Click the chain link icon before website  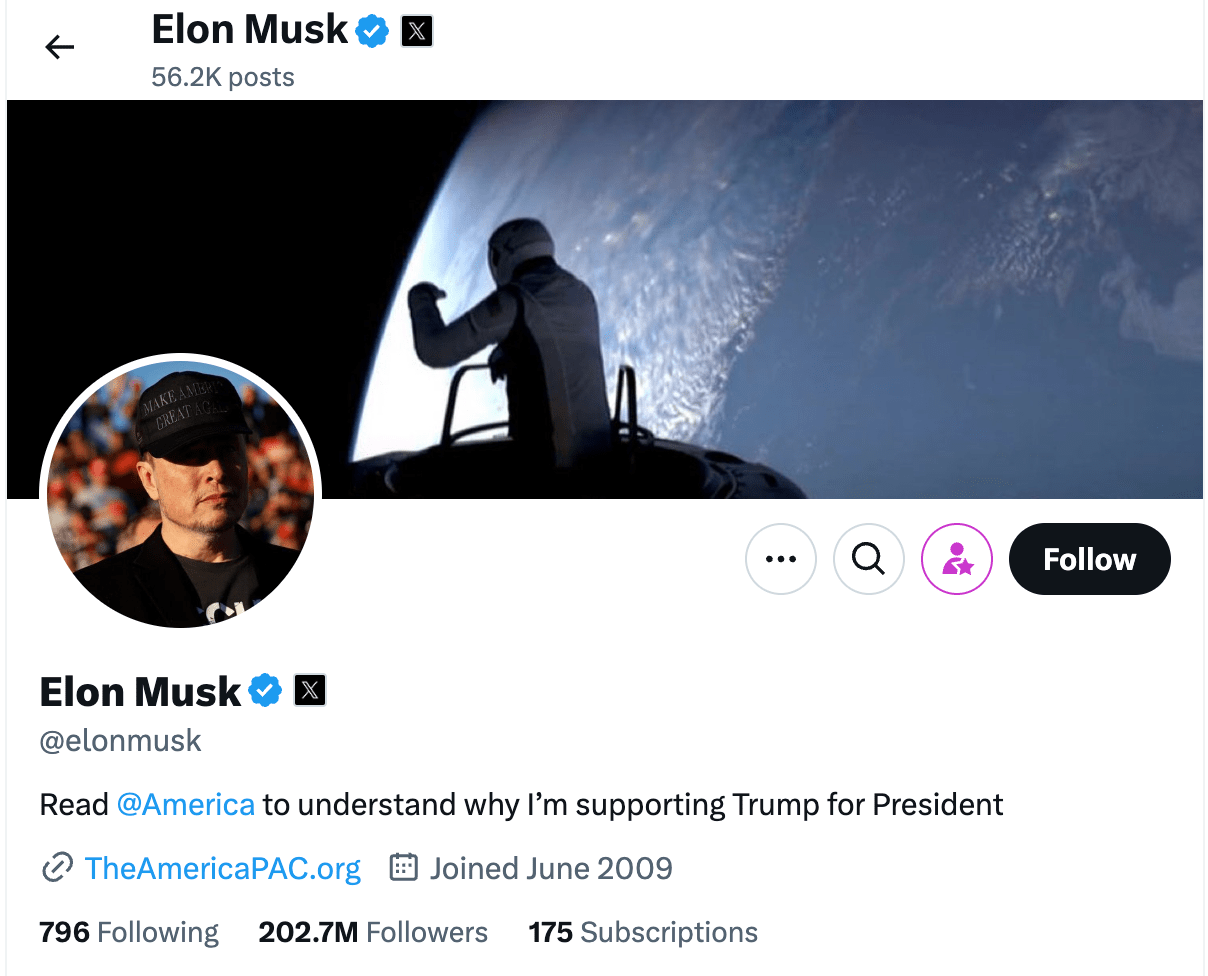[x=57, y=868]
